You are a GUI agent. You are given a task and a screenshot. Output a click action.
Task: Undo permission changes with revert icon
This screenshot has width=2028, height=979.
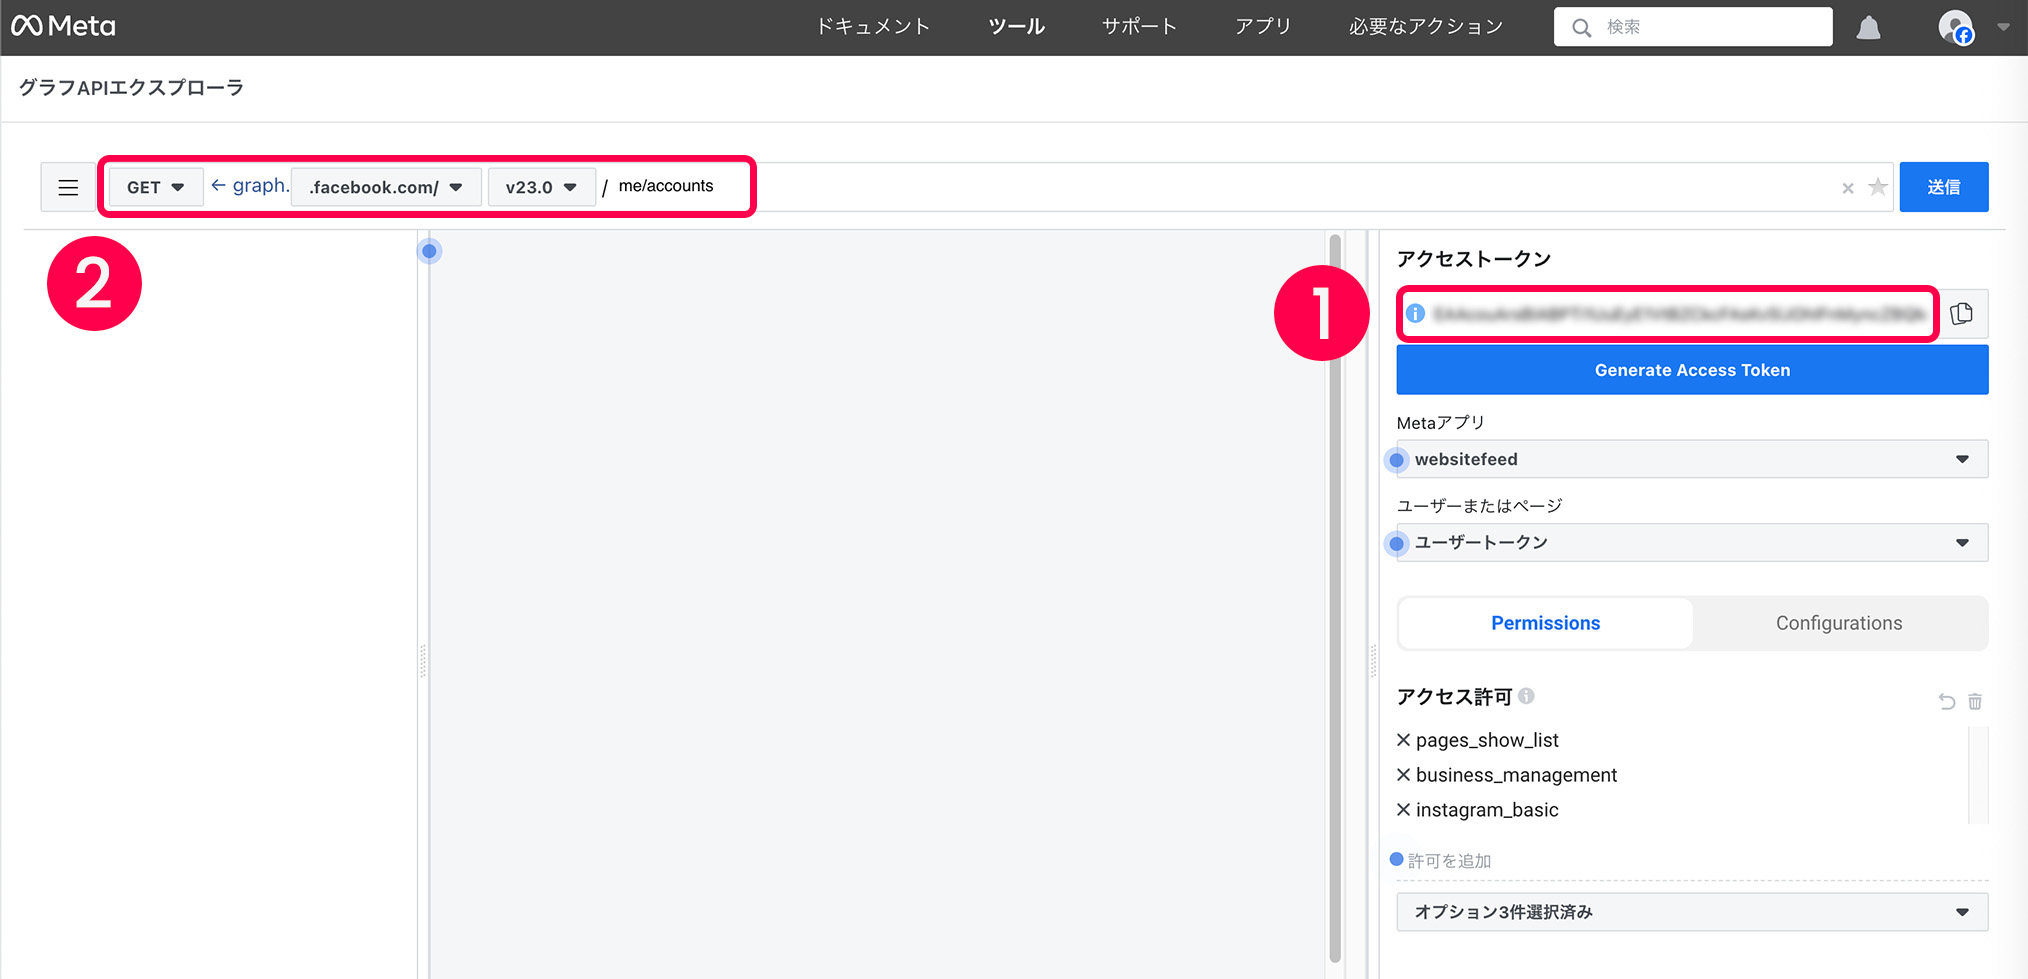coord(1946,702)
